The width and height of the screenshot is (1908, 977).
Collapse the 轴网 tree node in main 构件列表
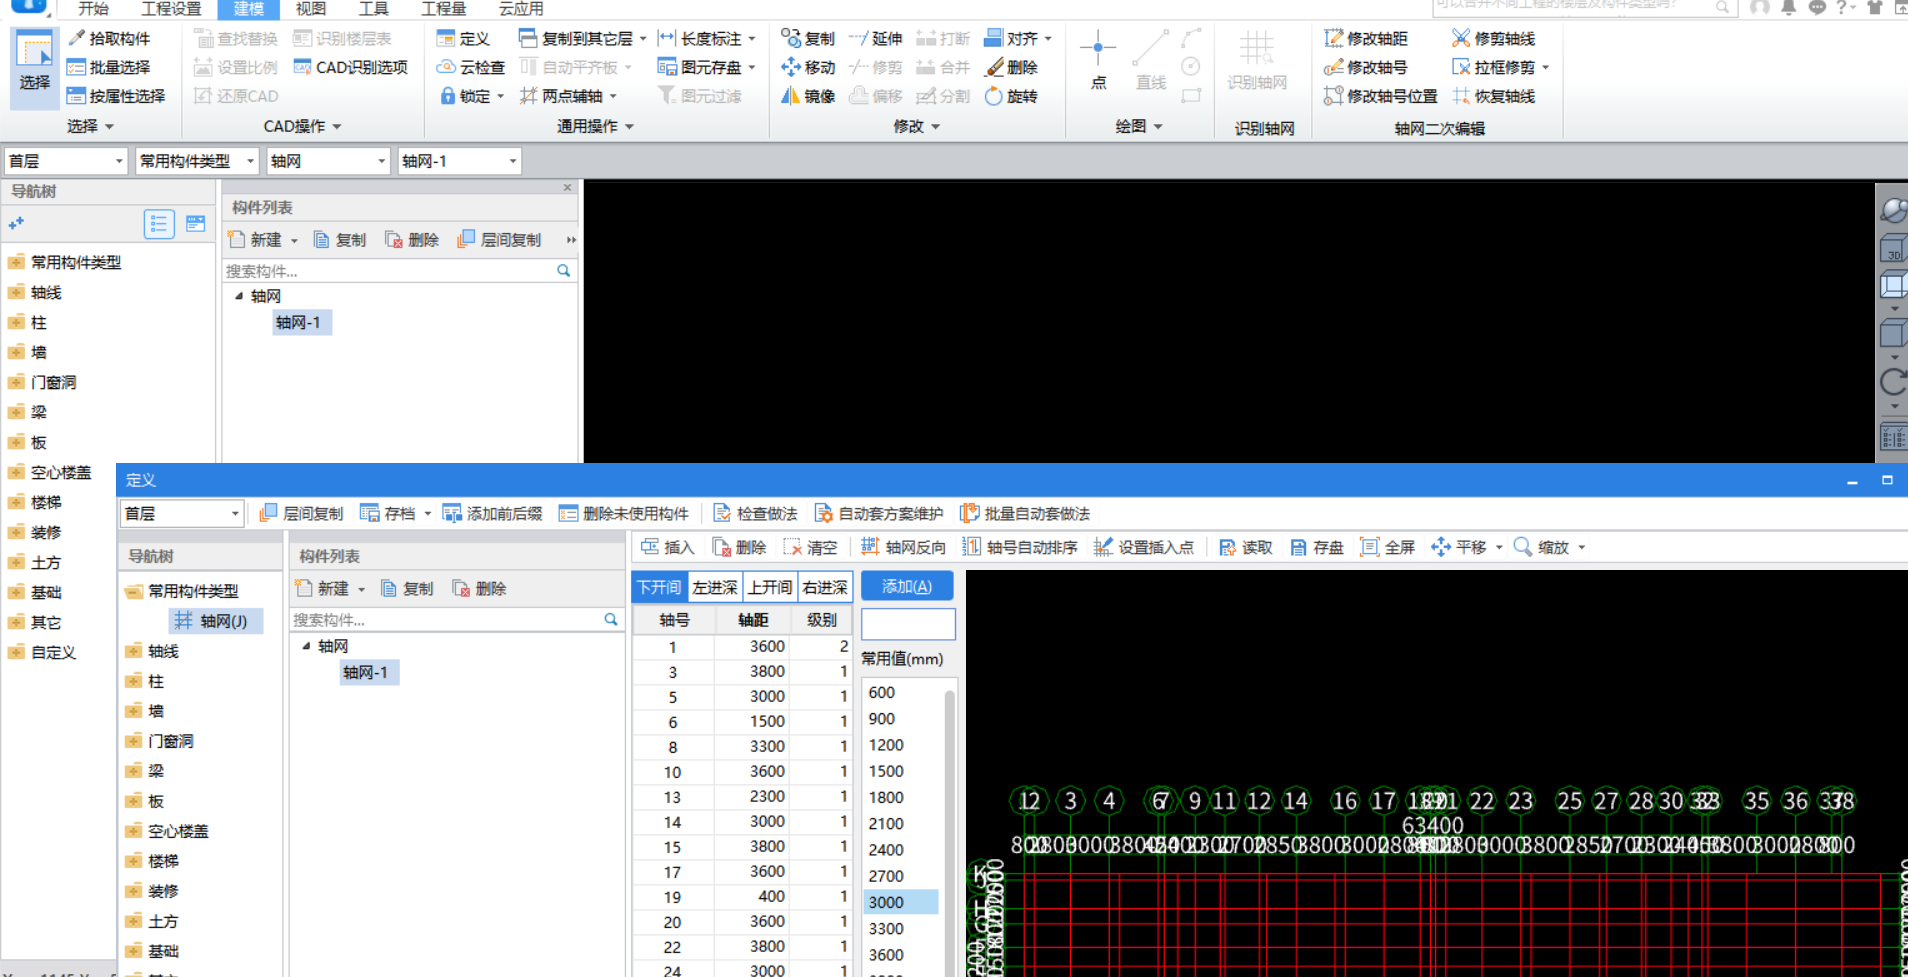coord(239,296)
